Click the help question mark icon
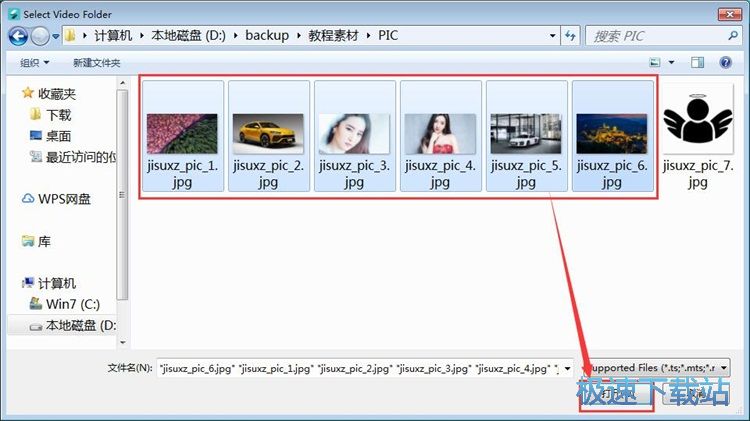The width and height of the screenshot is (750, 421). 725,62
